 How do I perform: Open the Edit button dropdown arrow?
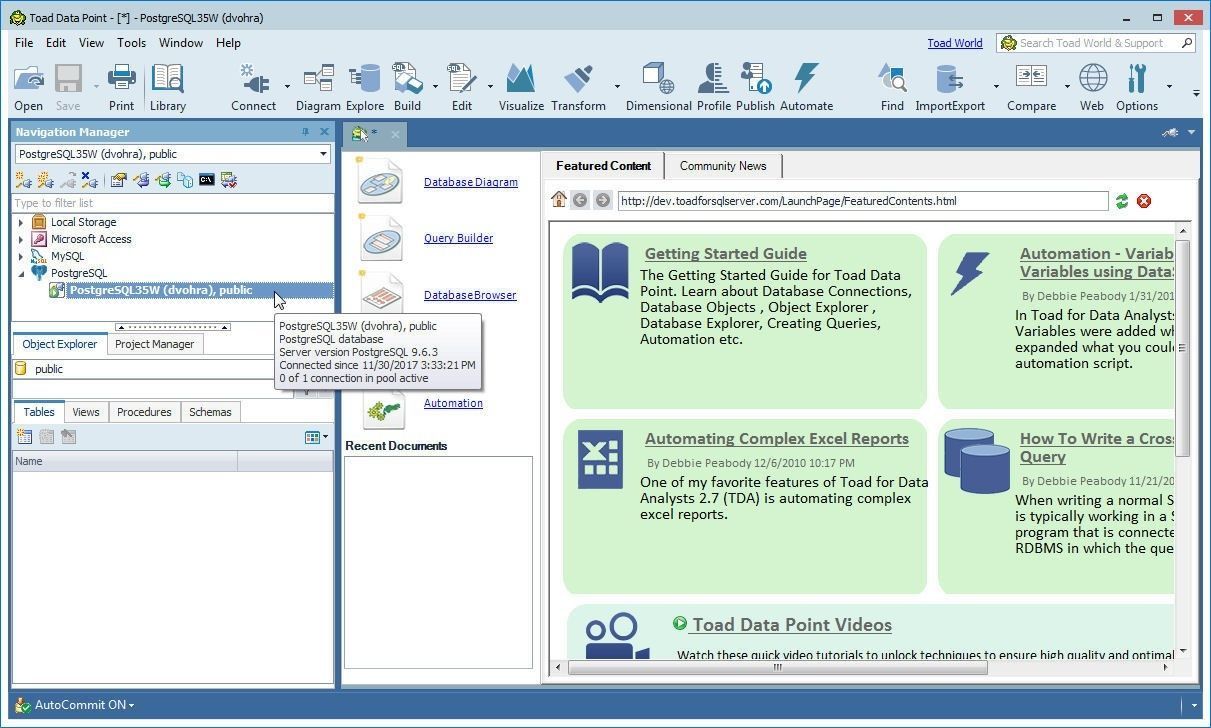point(490,88)
